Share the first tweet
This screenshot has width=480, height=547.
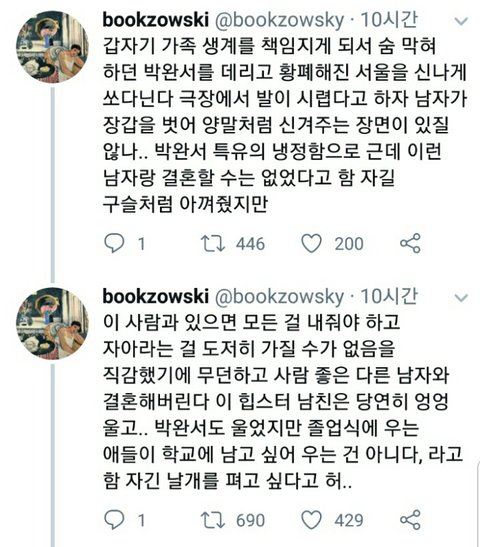[410, 243]
